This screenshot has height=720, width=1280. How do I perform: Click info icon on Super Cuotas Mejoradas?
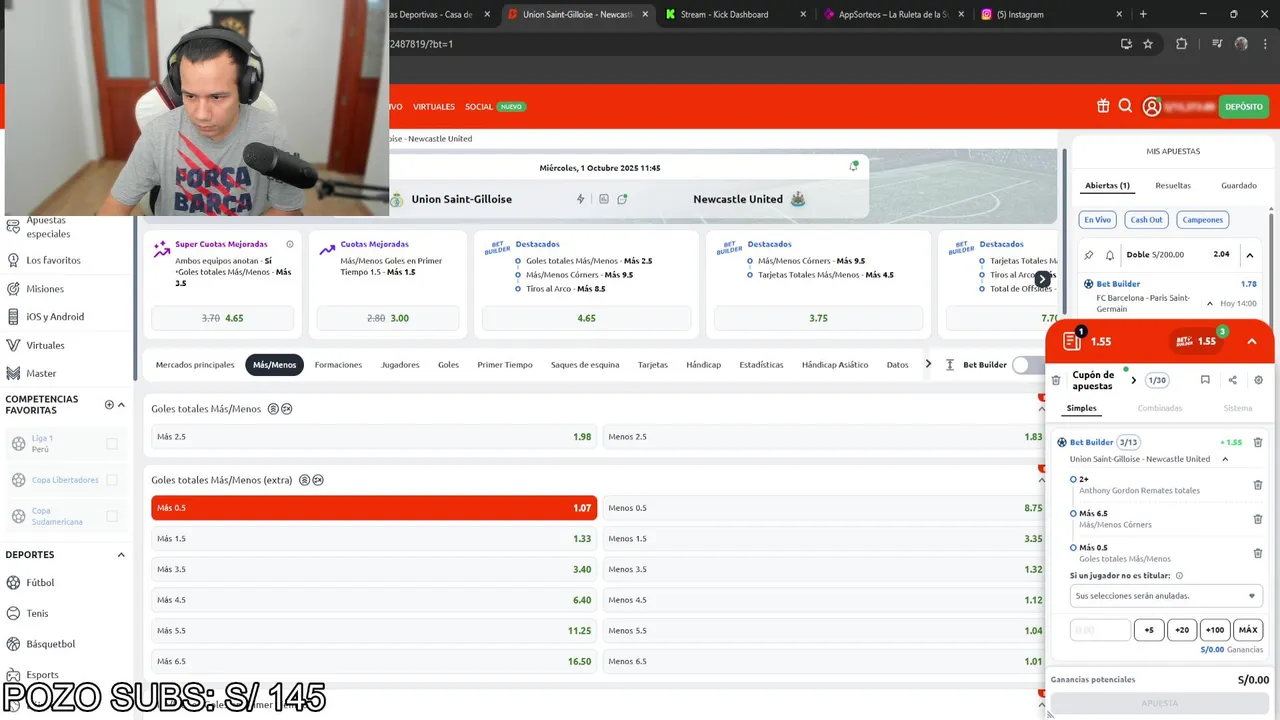point(290,244)
